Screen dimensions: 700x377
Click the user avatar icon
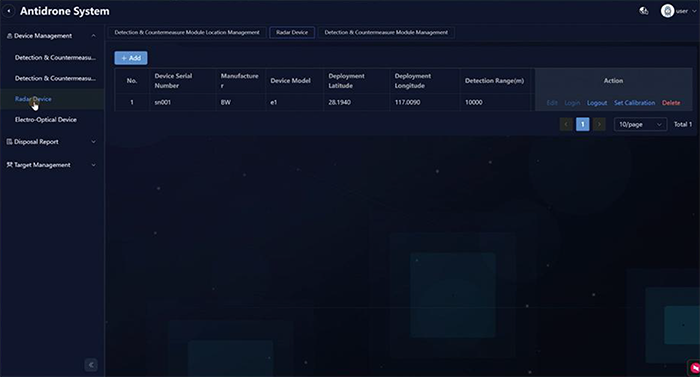667,11
